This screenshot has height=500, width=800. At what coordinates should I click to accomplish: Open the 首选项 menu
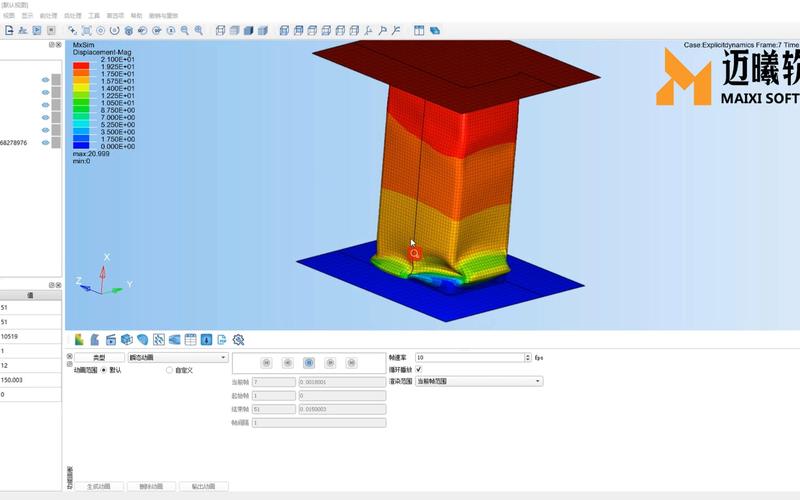click(115, 16)
